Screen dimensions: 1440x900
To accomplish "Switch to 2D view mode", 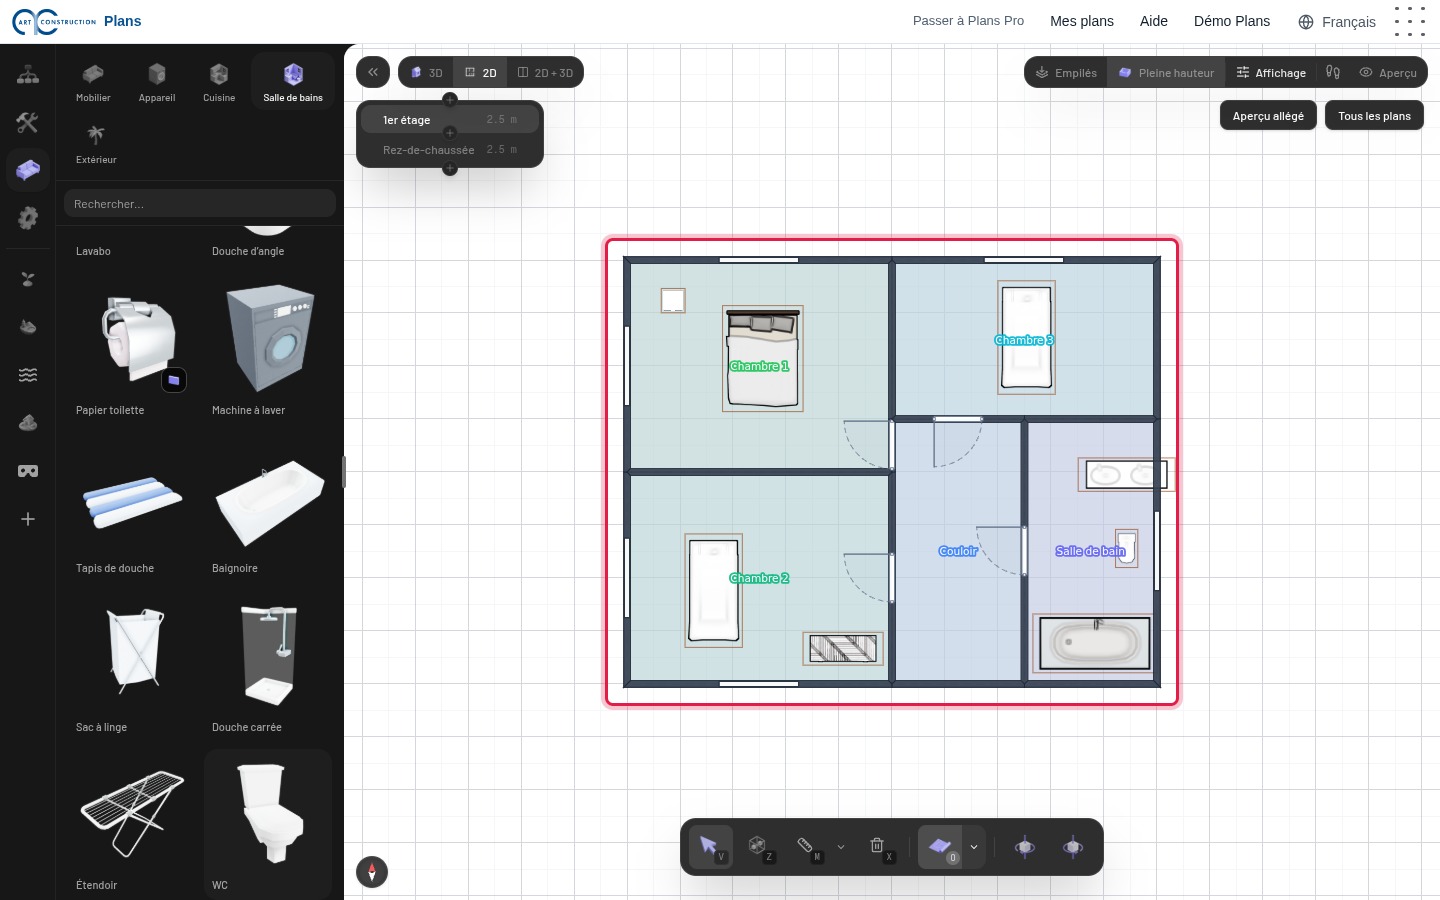I will tap(481, 72).
